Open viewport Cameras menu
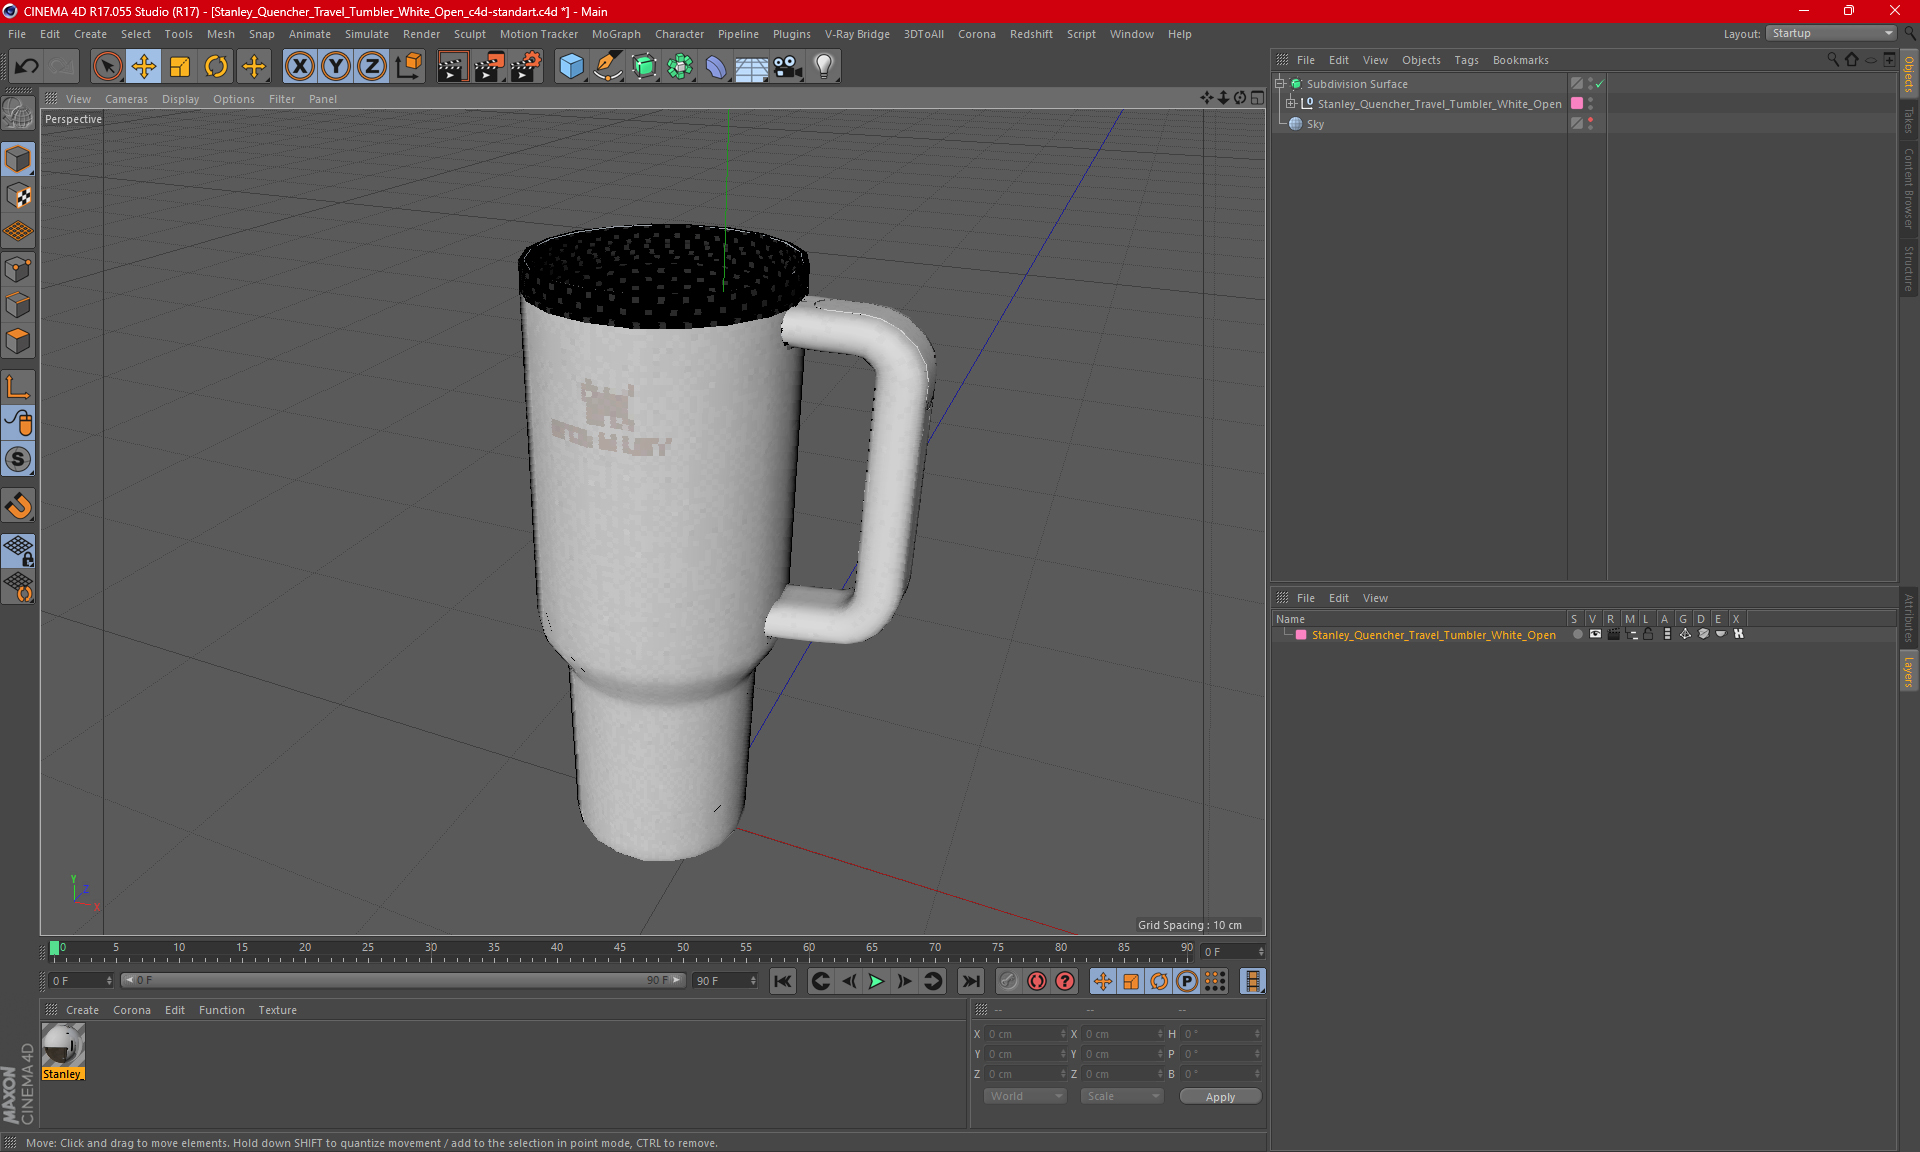This screenshot has width=1920, height=1152. 126,99
